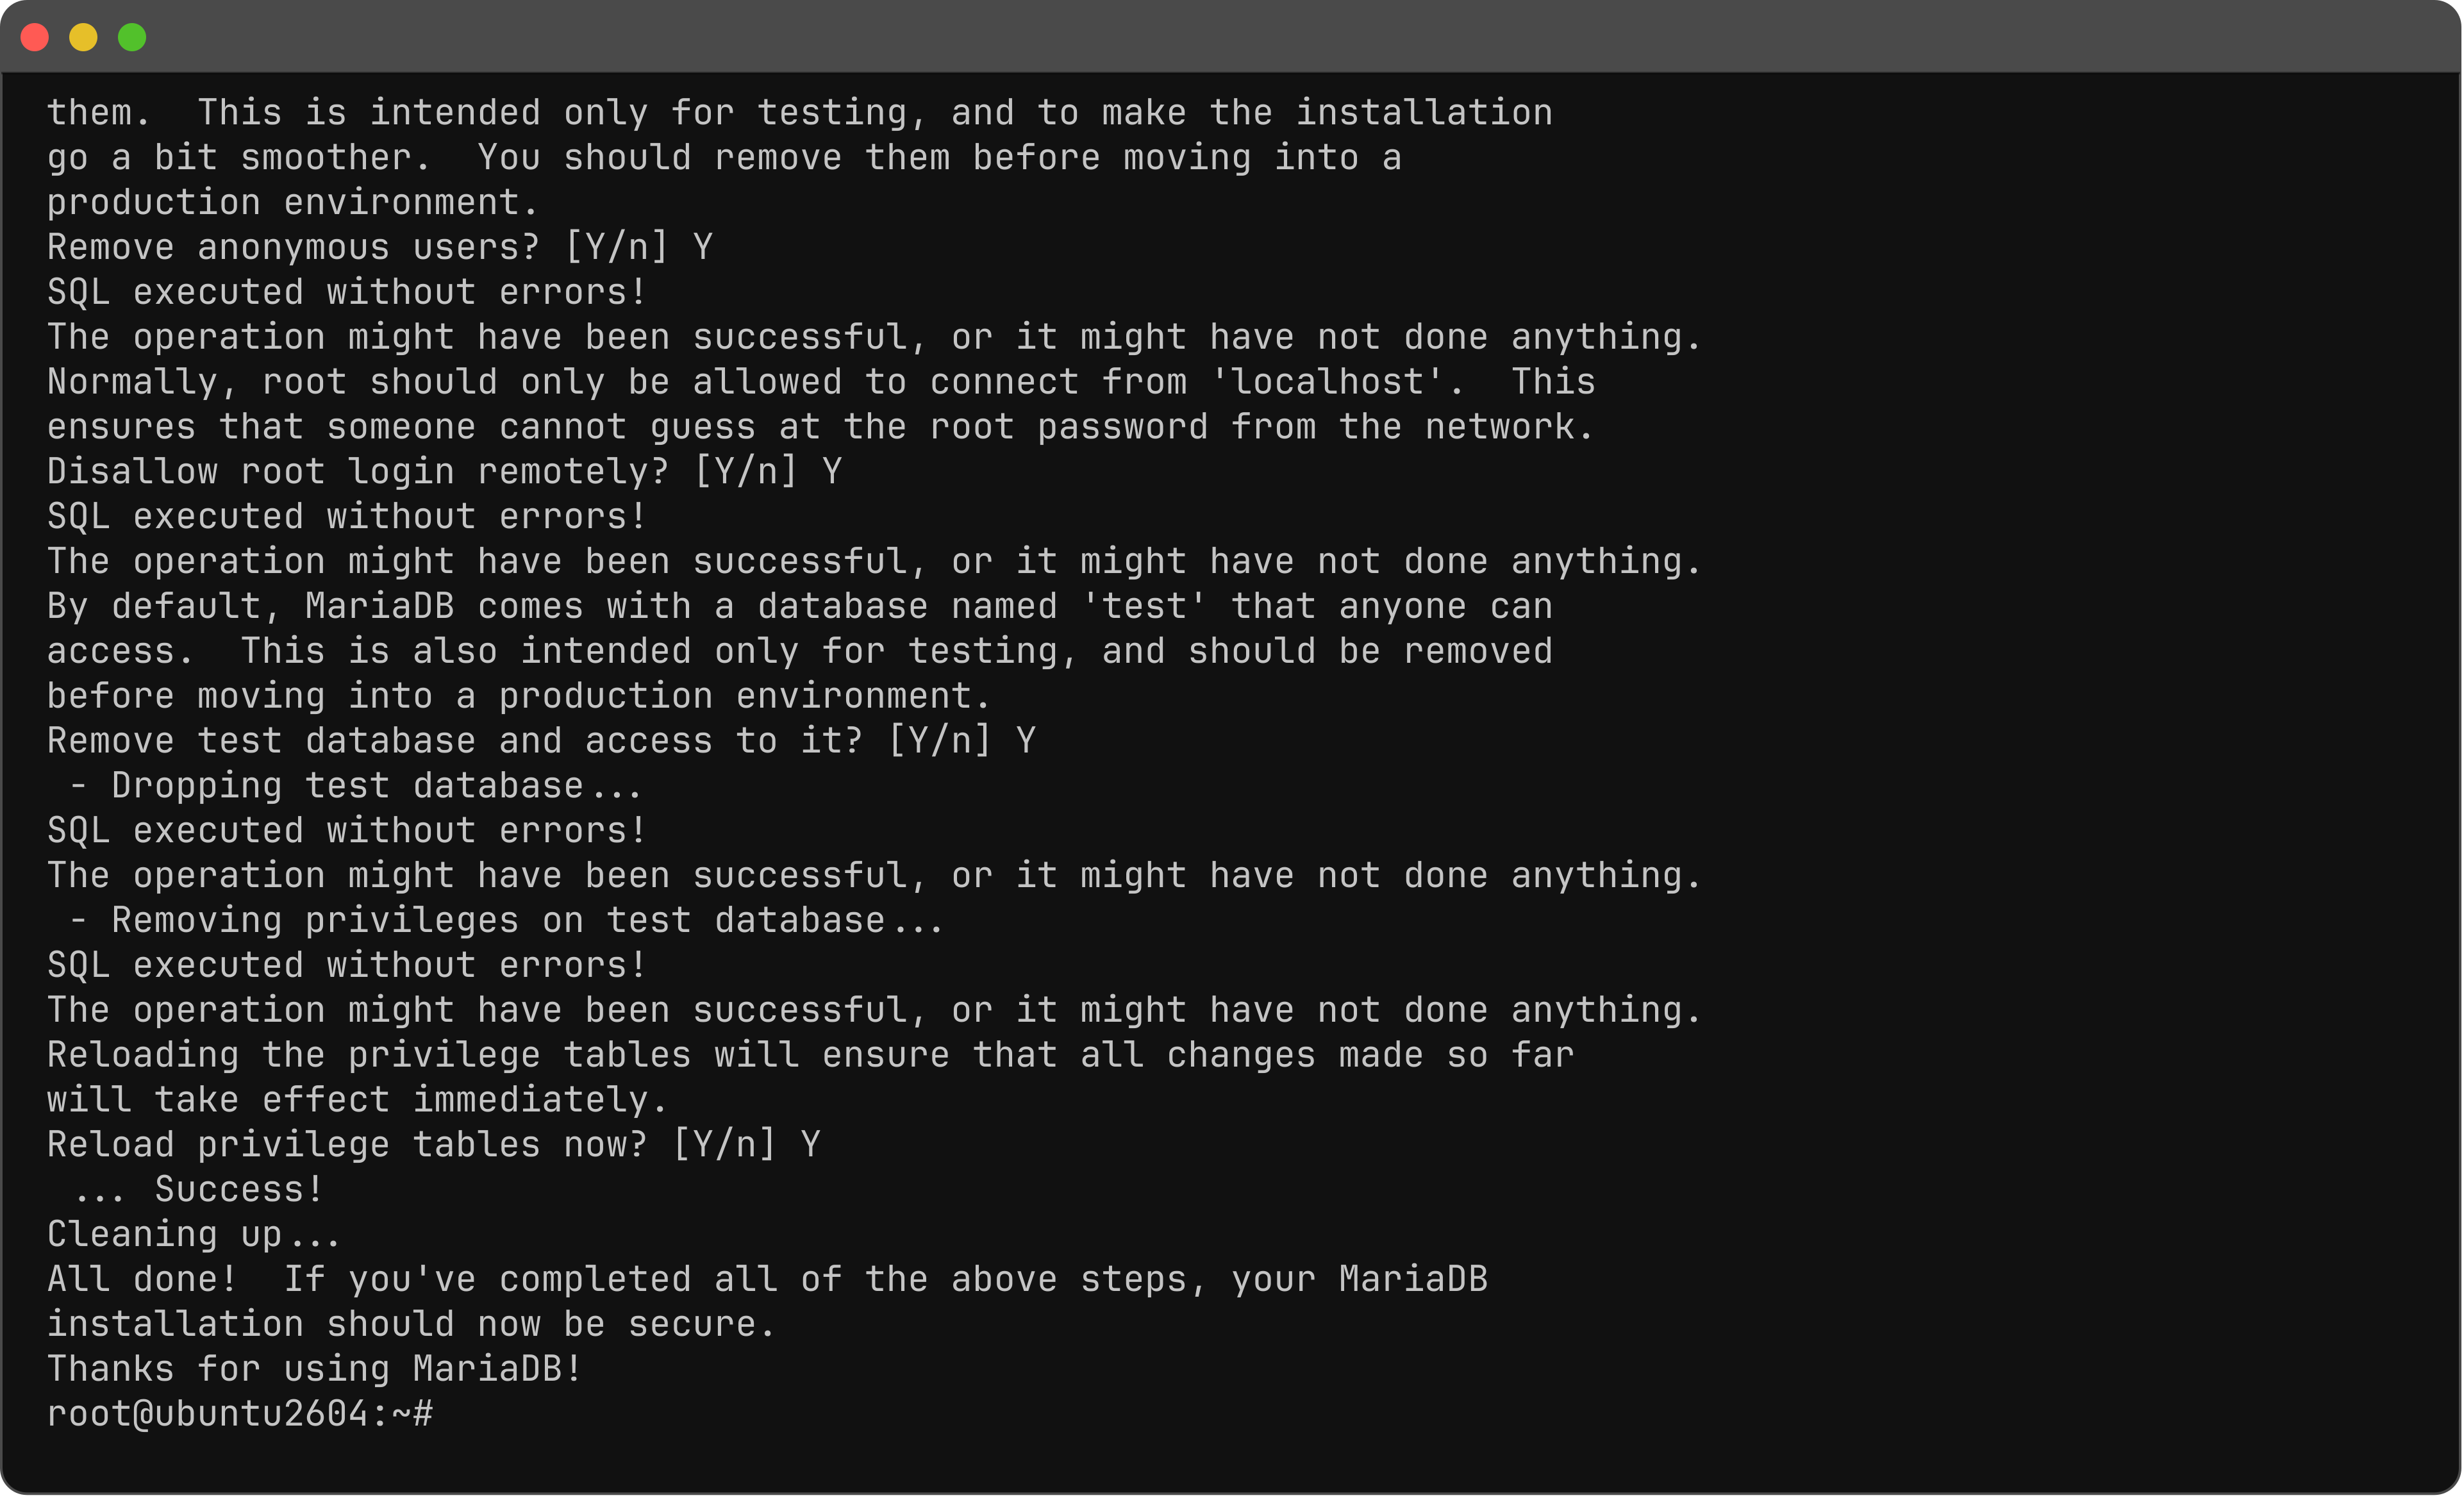This screenshot has width=2464, height=1498.
Task: Click the 'All done!' text line
Action: (767, 1280)
